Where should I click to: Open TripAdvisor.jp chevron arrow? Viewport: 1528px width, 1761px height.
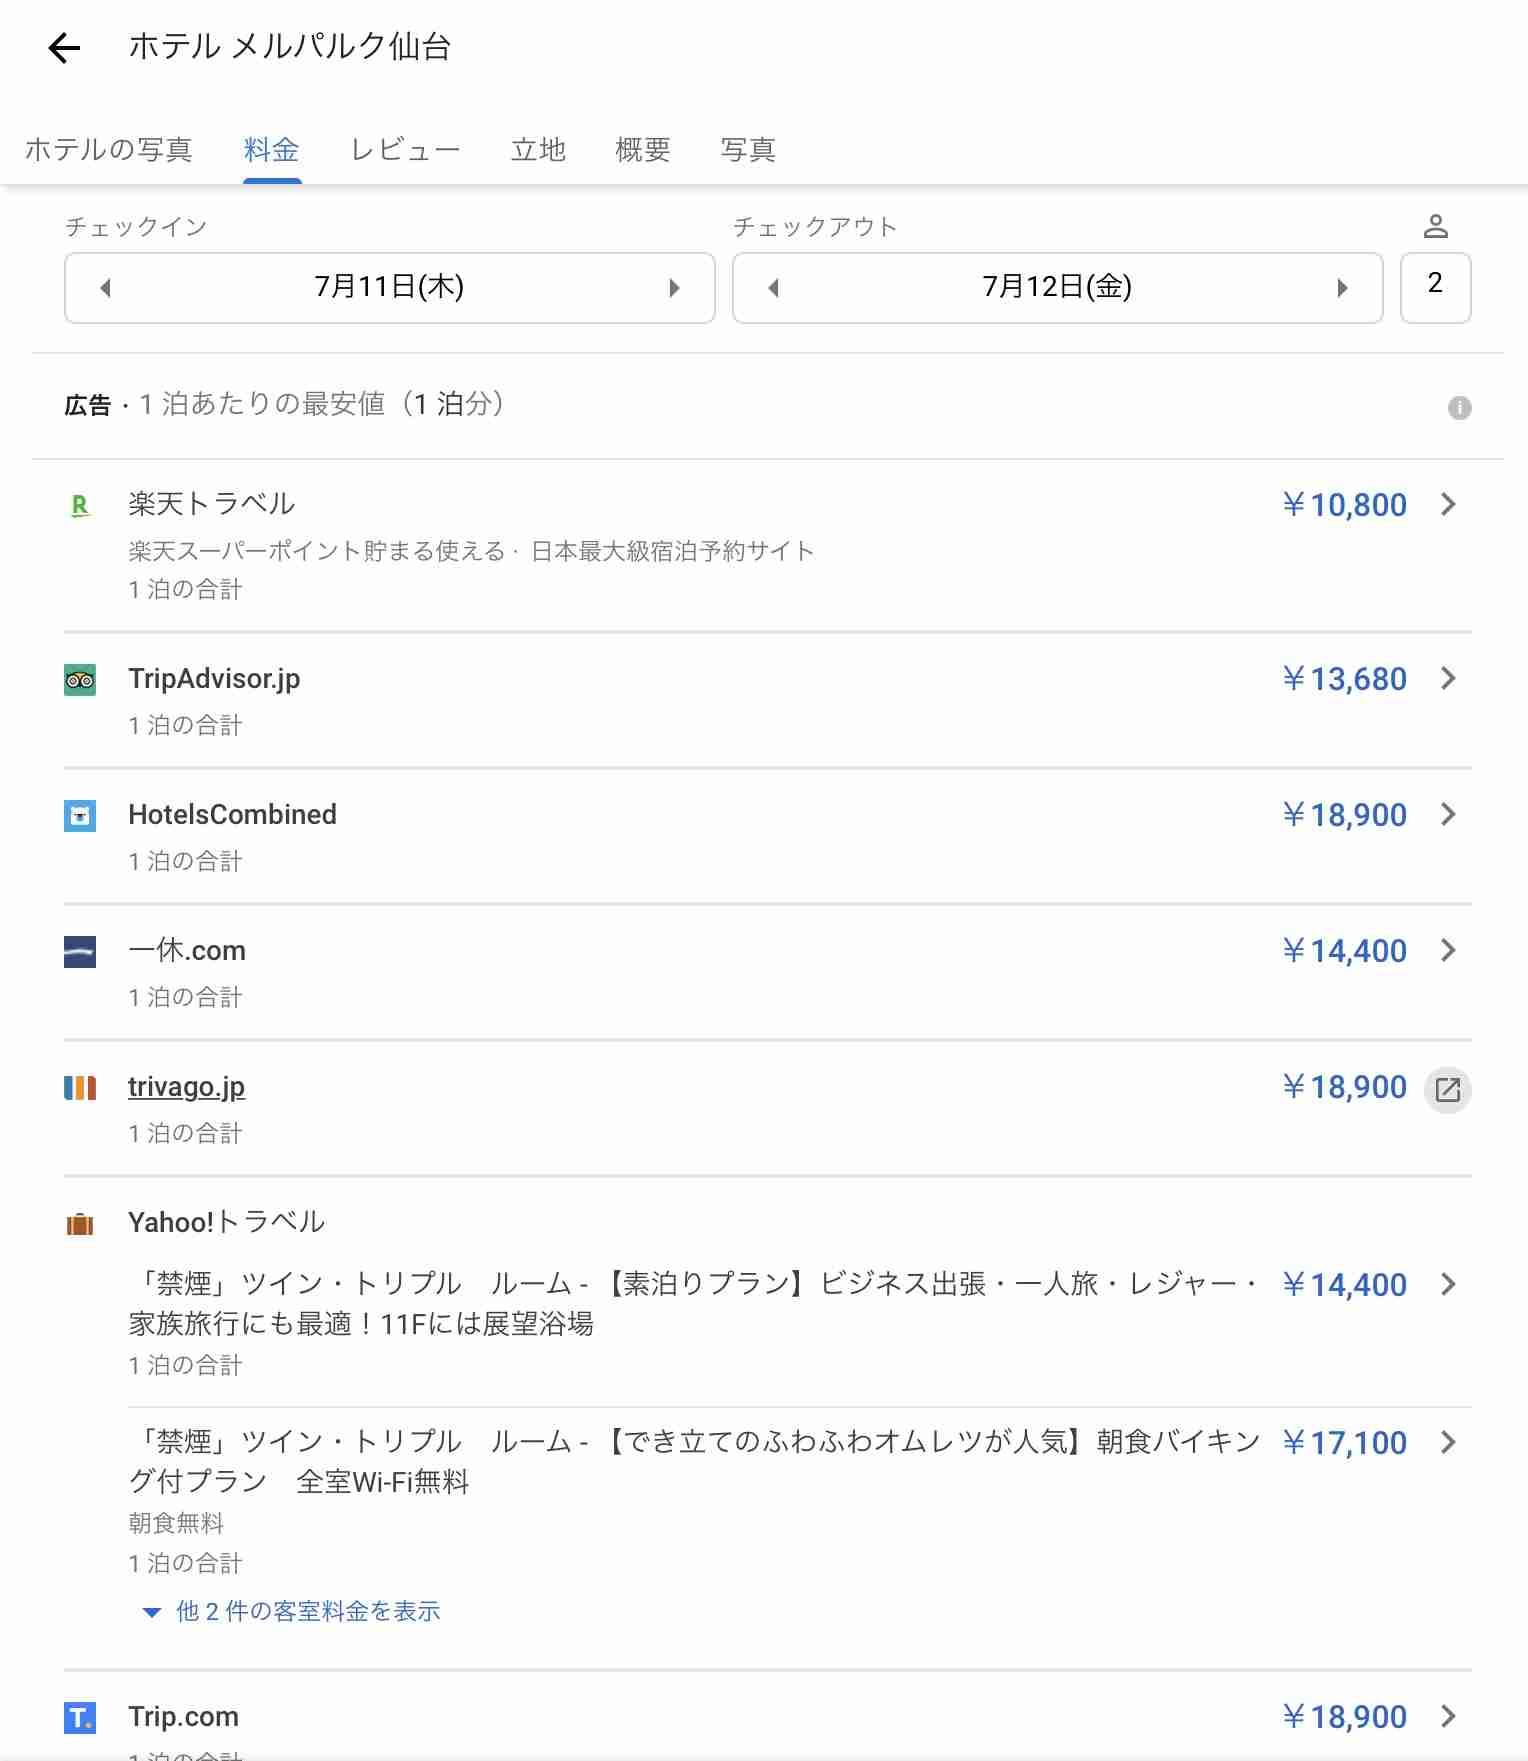(x=1448, y=679)
